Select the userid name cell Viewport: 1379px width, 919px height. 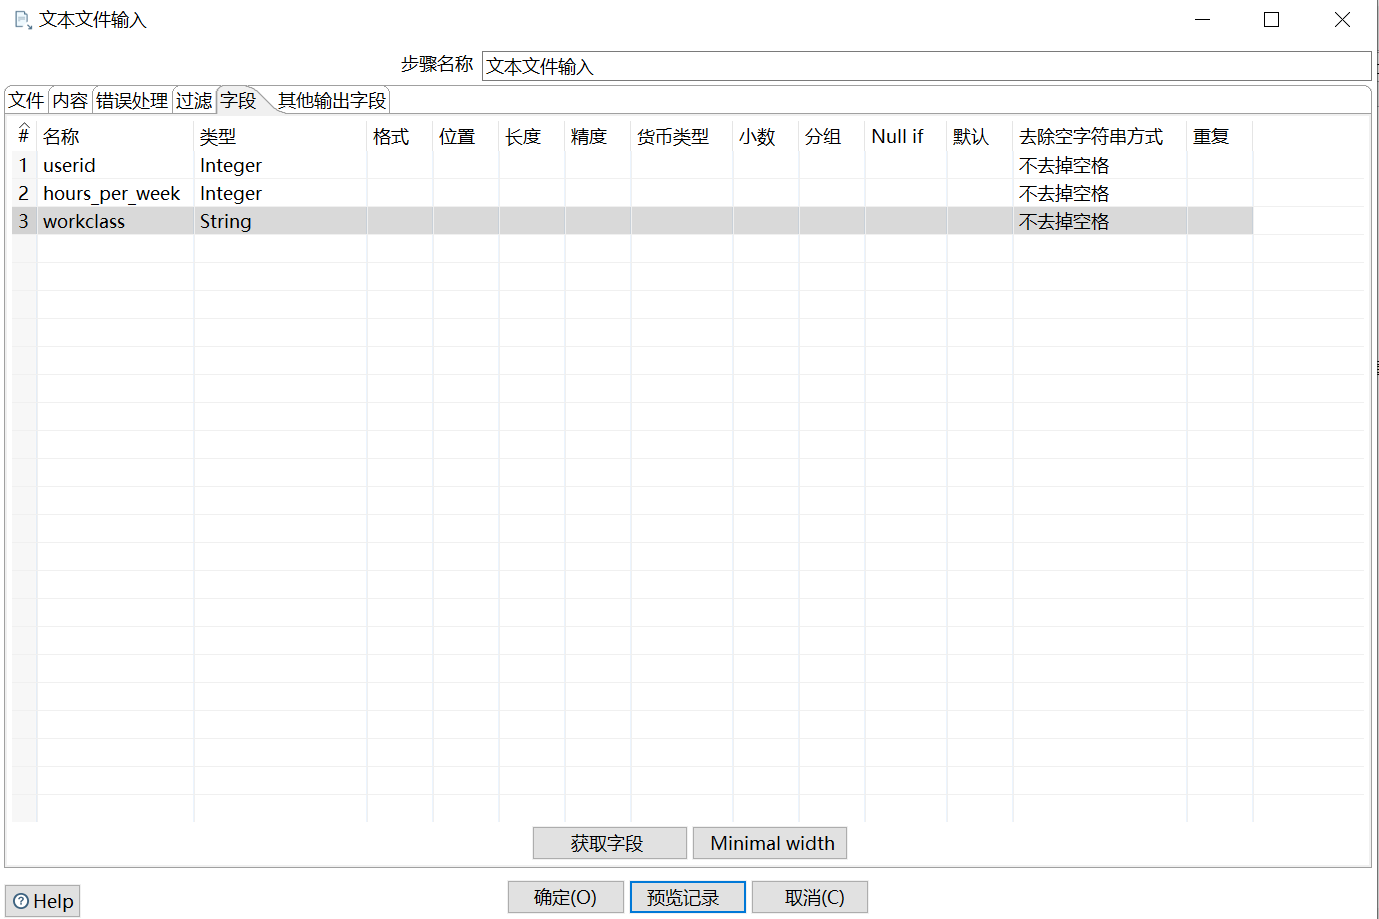coord(115,165)
